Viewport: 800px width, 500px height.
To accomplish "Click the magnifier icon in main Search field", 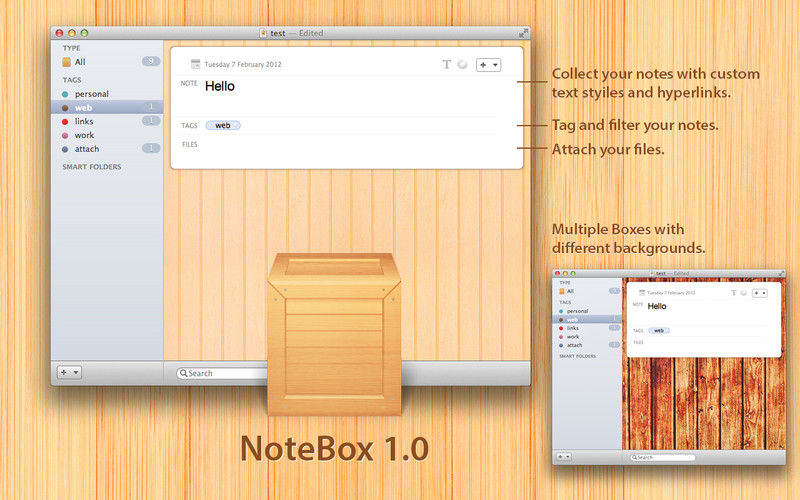I will [183, 373].
